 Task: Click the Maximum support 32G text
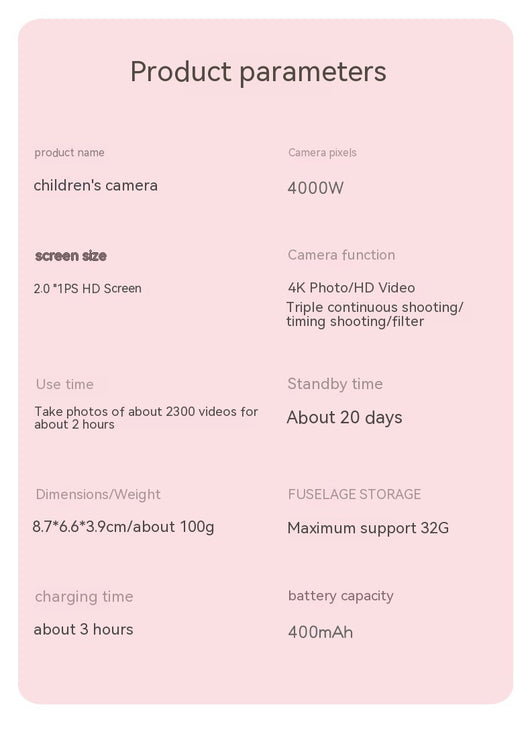pyautogui.click(x=368, y=528)
